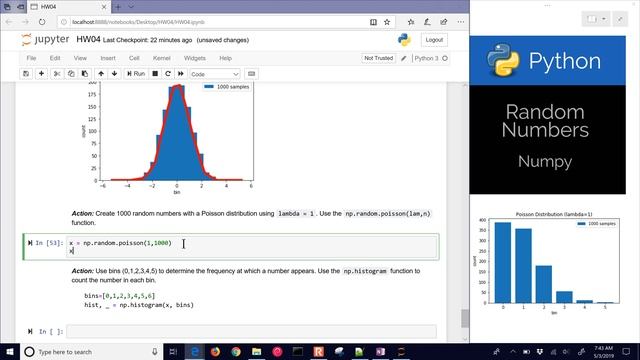
Task: Open File Explorer from the taskbar
Action: (x=256, y=351)
